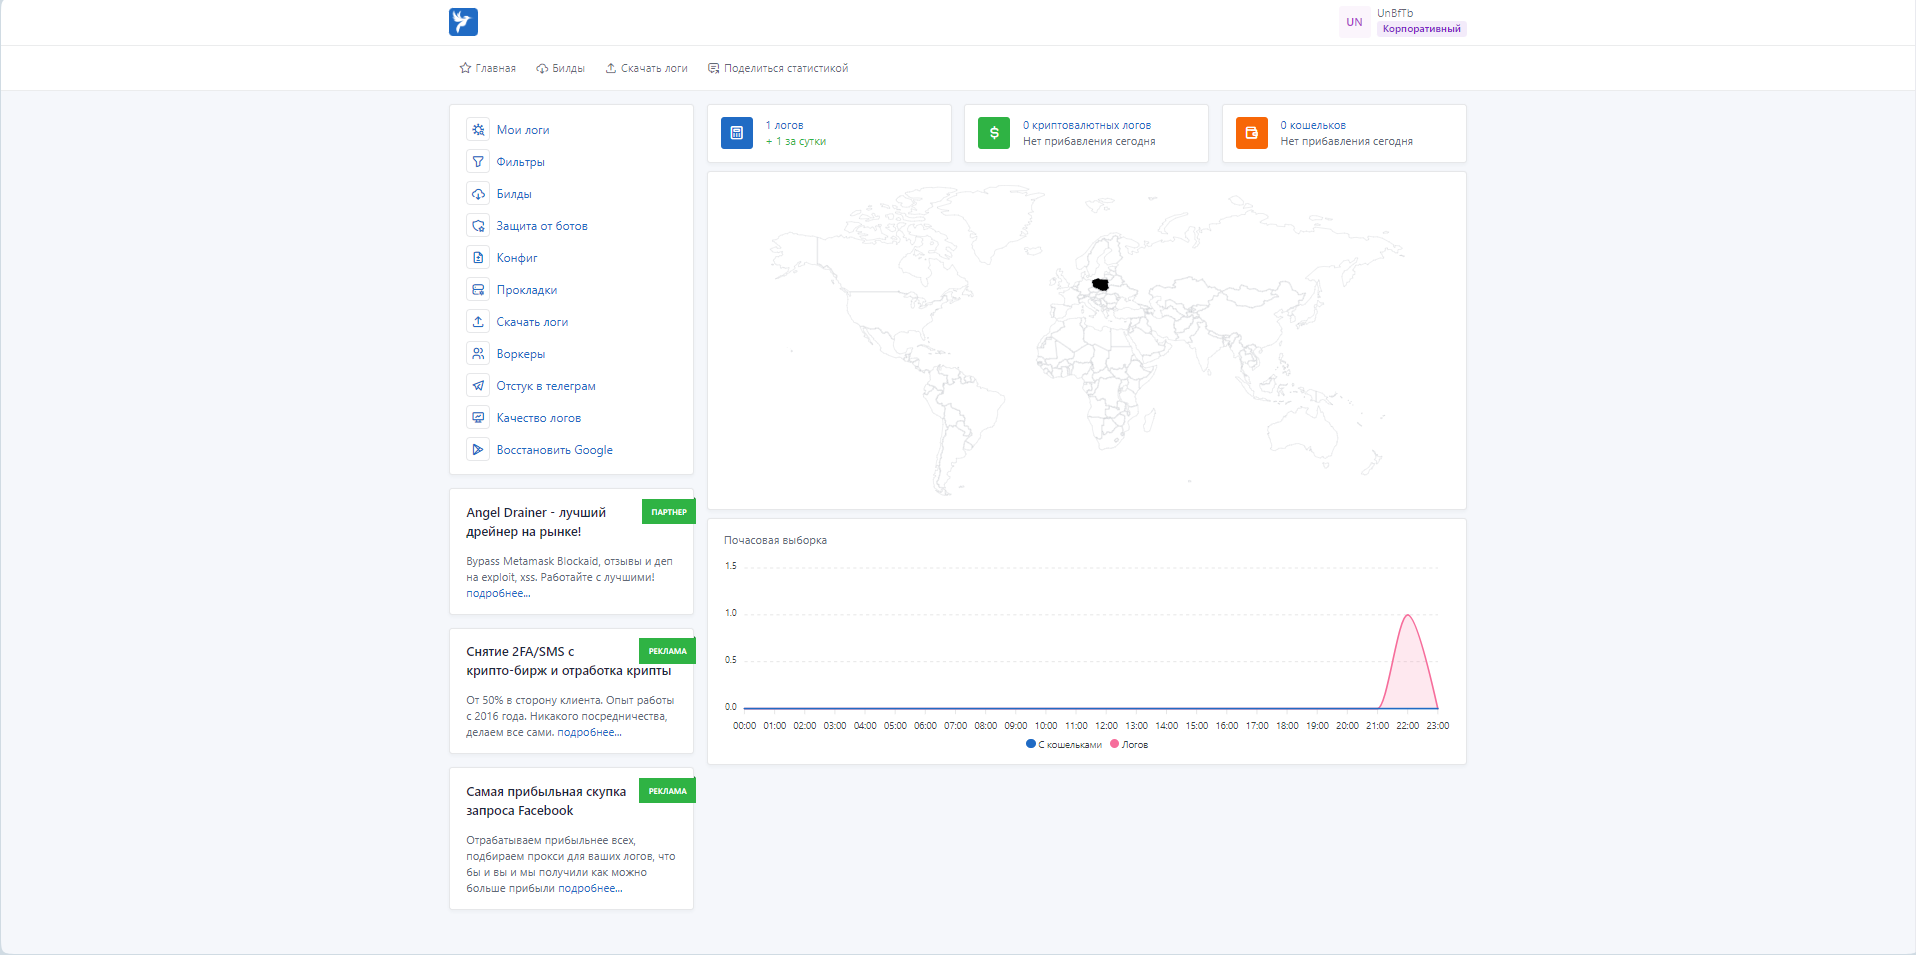Select the Фильтры funnel icon

(x=478, y=162)
